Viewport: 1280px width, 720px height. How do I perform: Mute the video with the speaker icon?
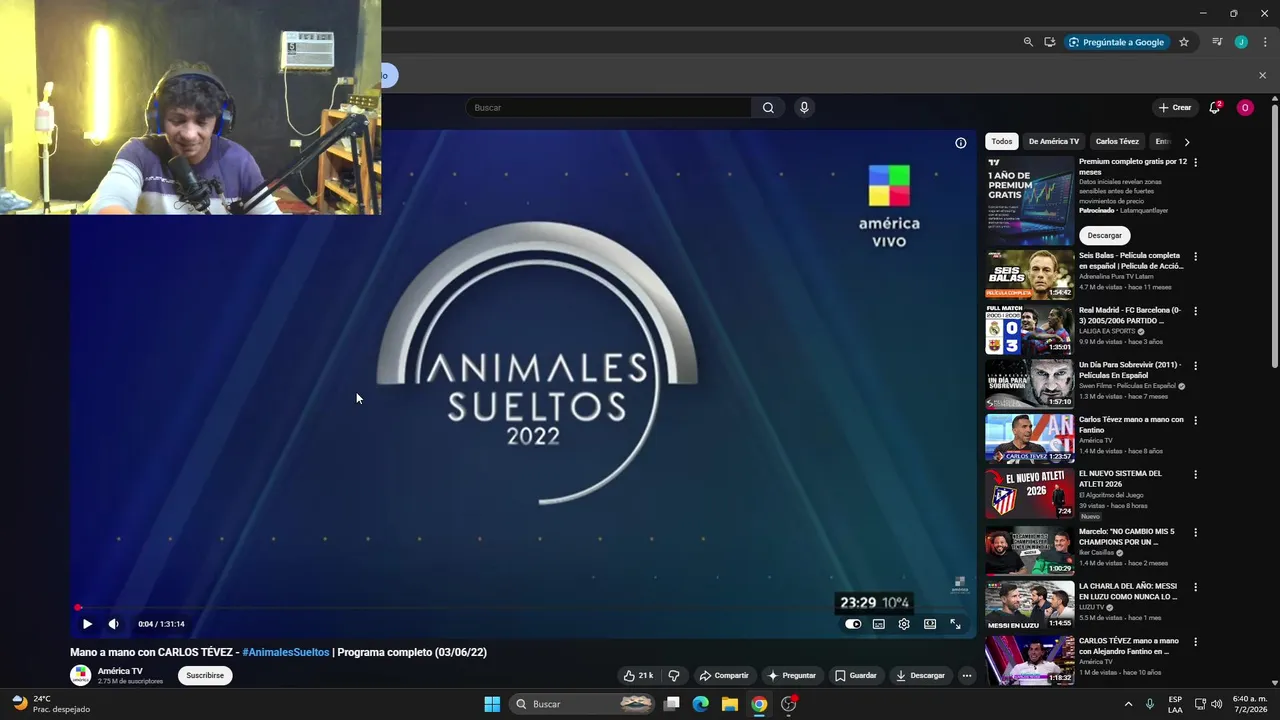[113, 624]
